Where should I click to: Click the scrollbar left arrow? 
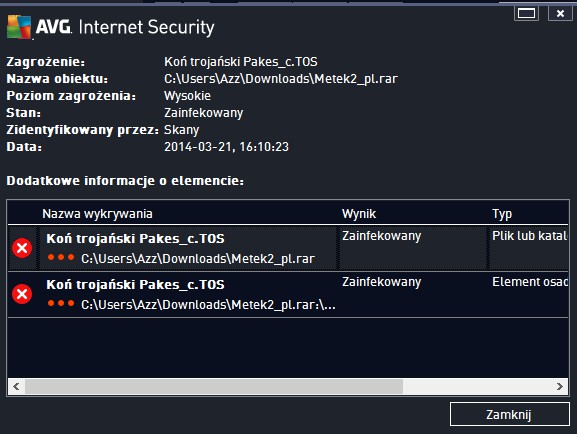click(16, 387)
